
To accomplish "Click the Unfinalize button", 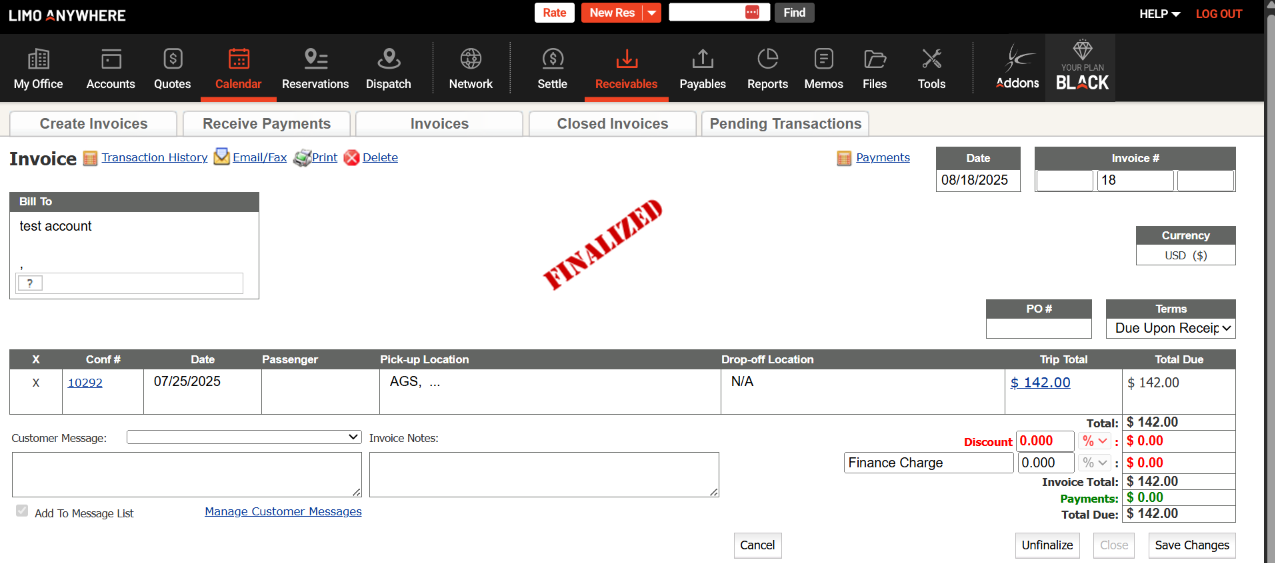I will (x=1046, y=545).
